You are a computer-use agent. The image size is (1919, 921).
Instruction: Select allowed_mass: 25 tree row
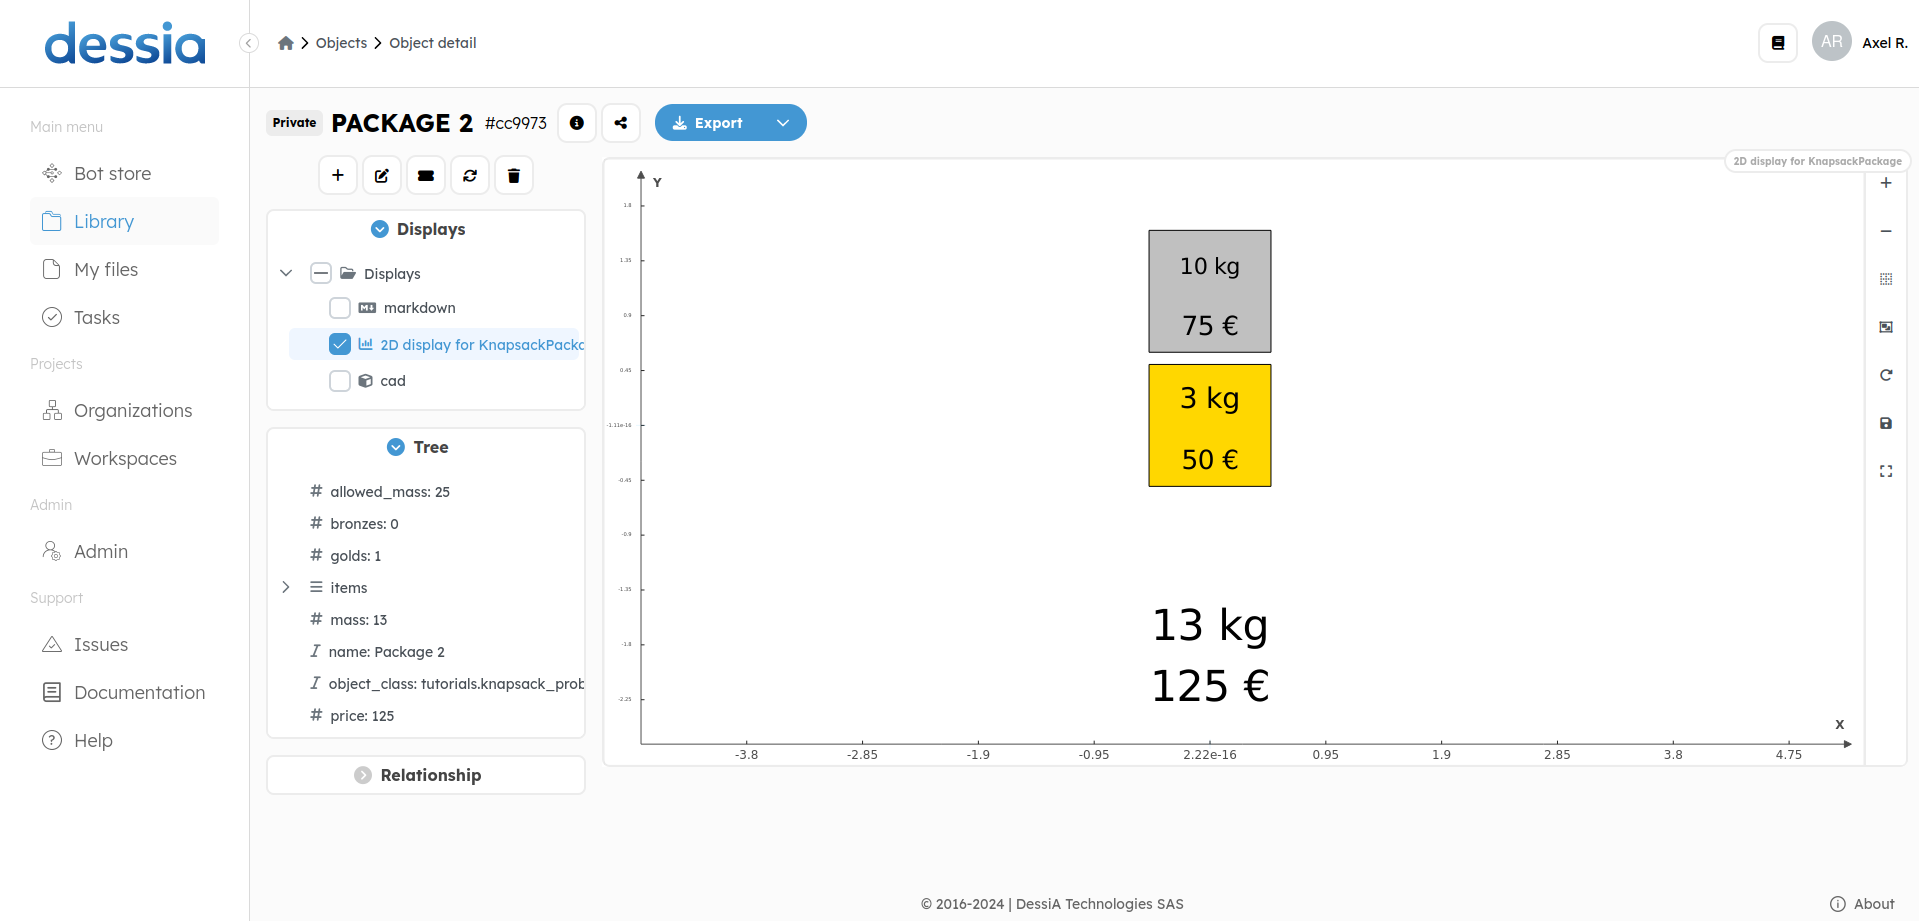coord(380,492)
